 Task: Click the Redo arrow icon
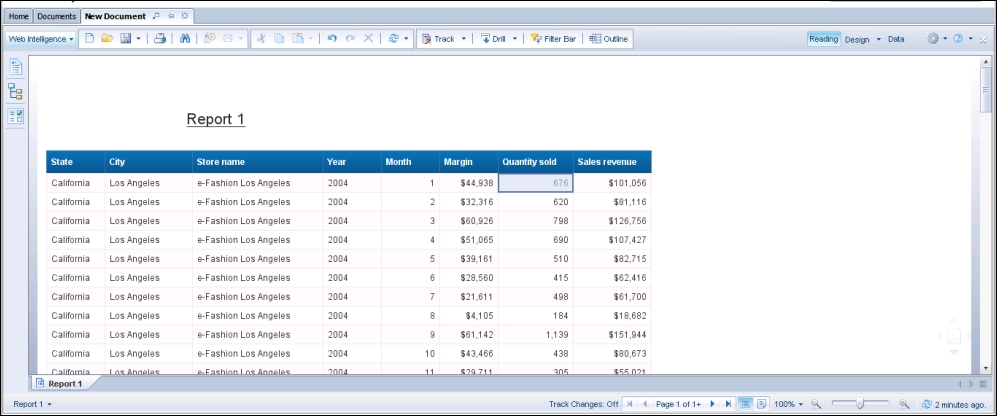tap(350, 38)
